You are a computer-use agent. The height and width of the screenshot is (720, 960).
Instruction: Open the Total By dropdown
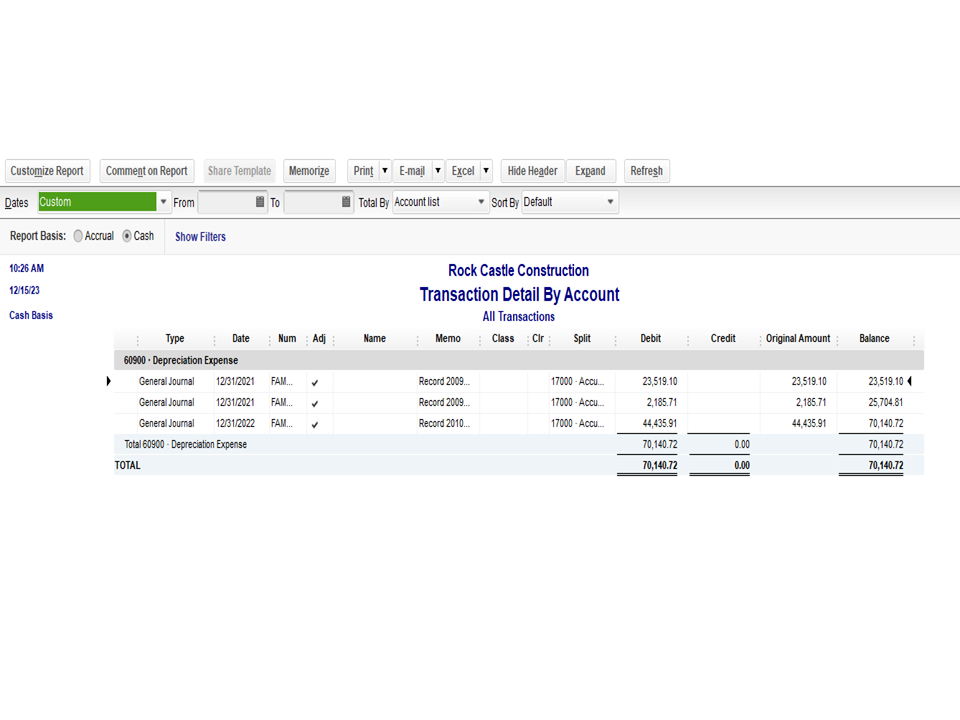(x=440, y=202)
